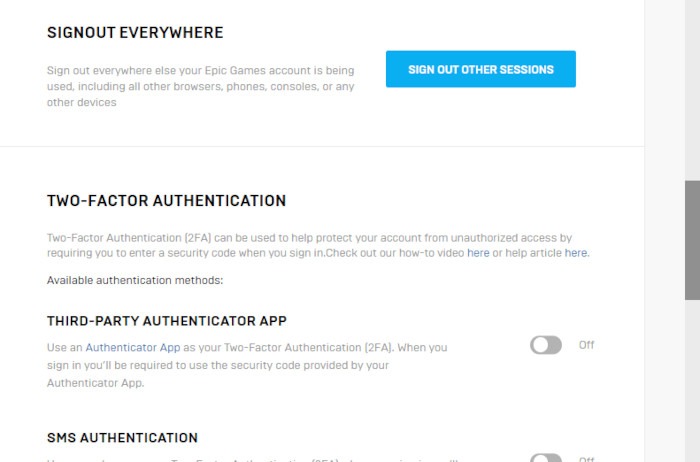Open the help article 'here' link

click(576, 253)
